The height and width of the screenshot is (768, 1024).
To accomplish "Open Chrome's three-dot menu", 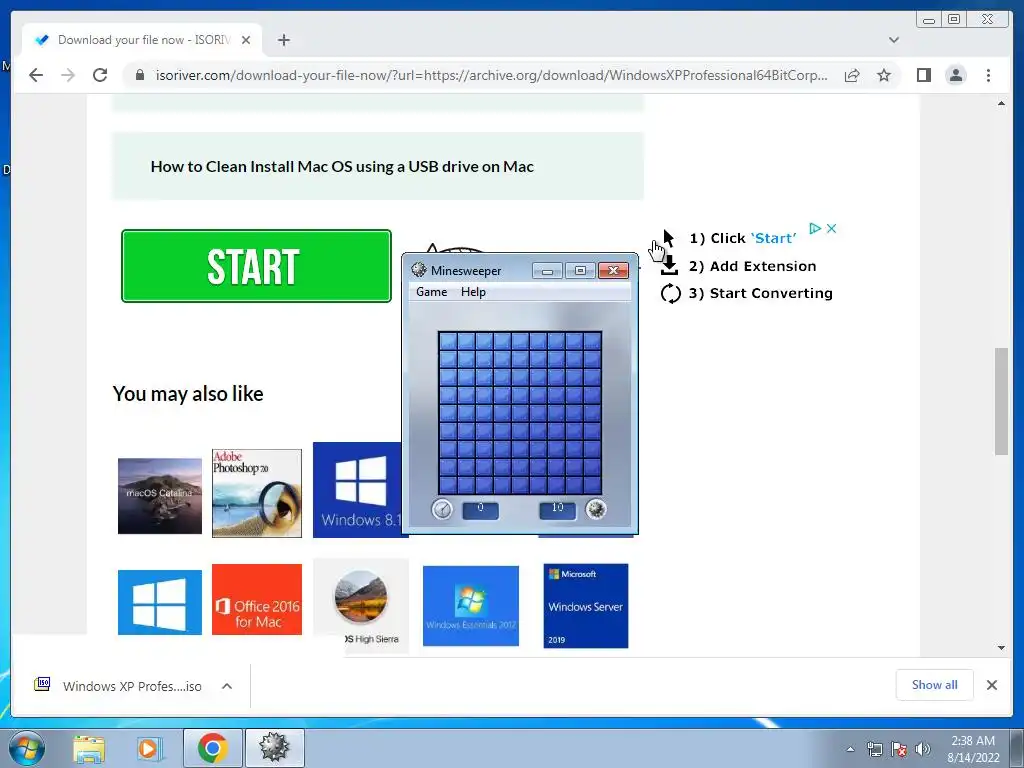I will coord(988,75).
